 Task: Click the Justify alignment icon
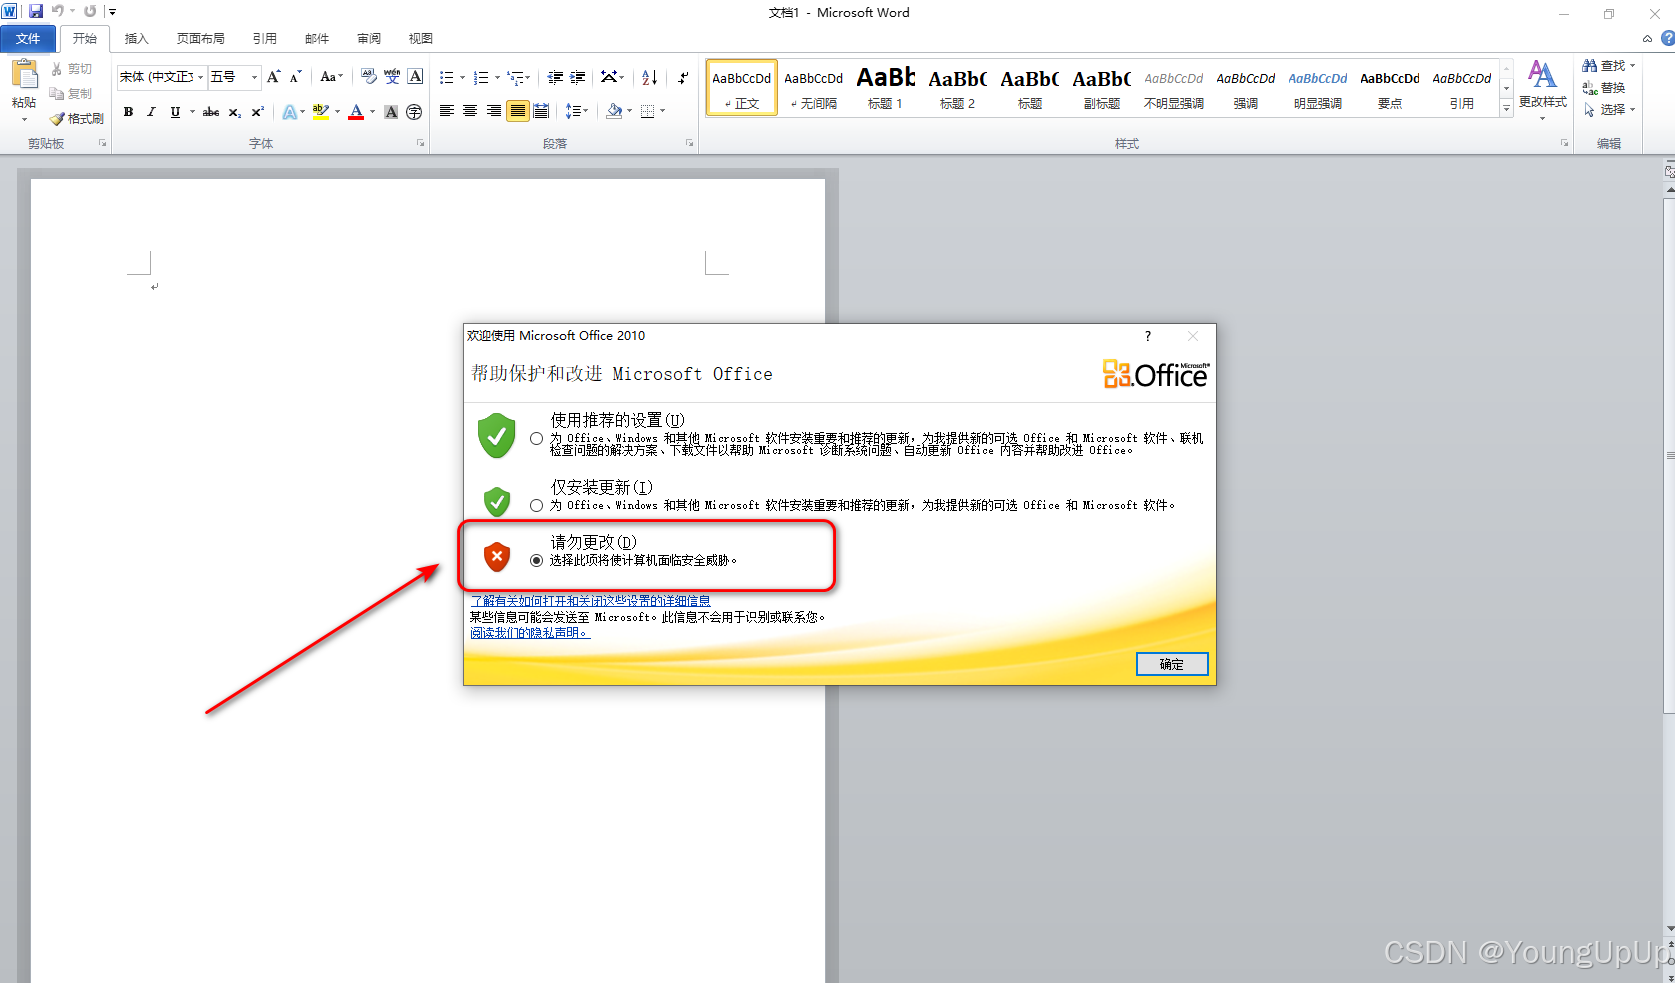point(517,111)
